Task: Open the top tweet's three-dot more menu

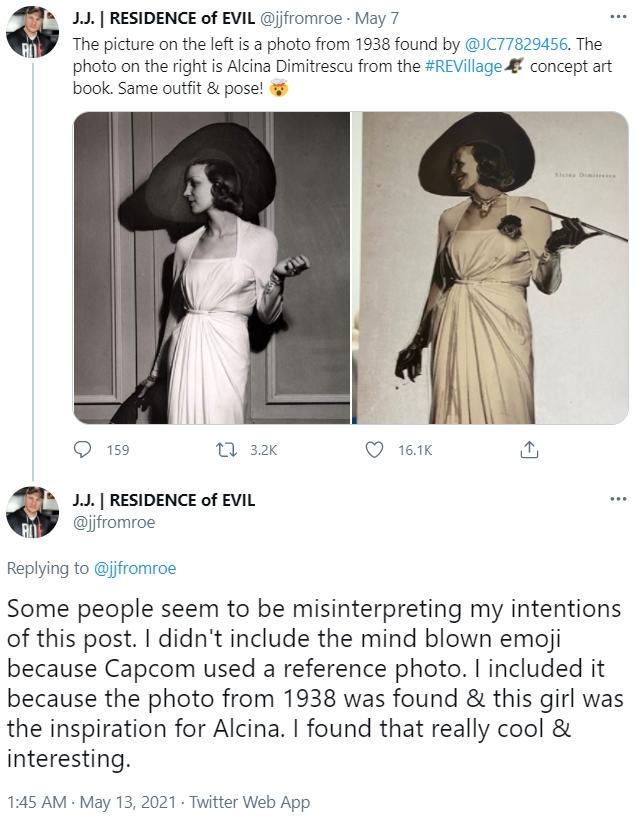Action: point(617,16)
